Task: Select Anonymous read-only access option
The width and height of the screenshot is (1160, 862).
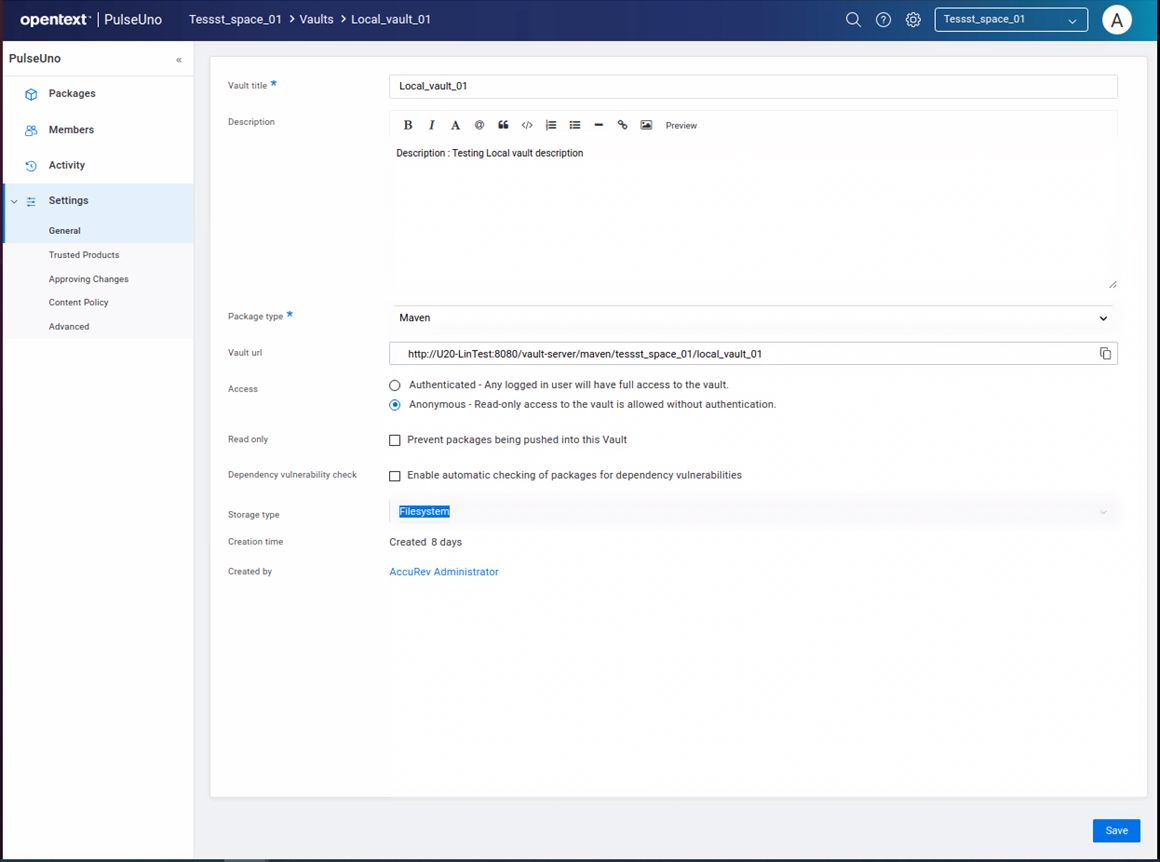Action: (395, 405)
